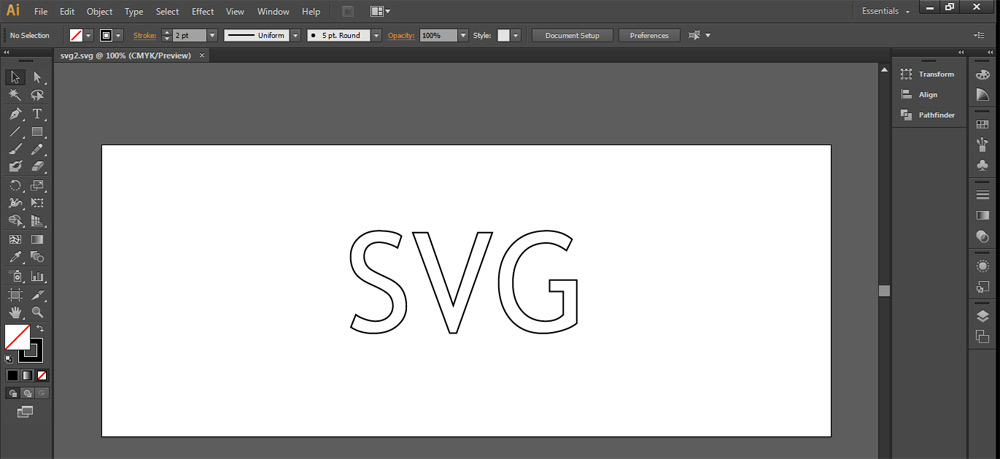Screen dimensions: 1000x459
Task: Select the Shape Builder tool
Action: tap(16, 221)
